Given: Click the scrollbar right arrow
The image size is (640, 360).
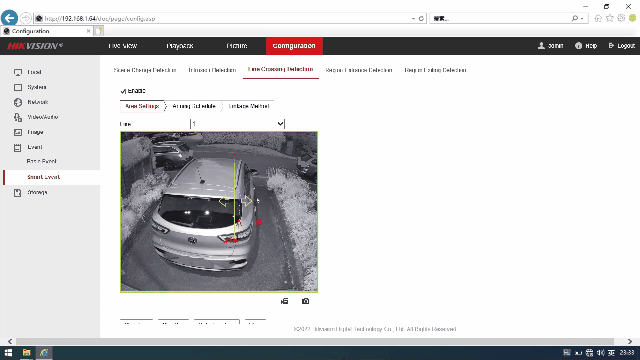Looking at the screenshot, I should pos(630,341).
